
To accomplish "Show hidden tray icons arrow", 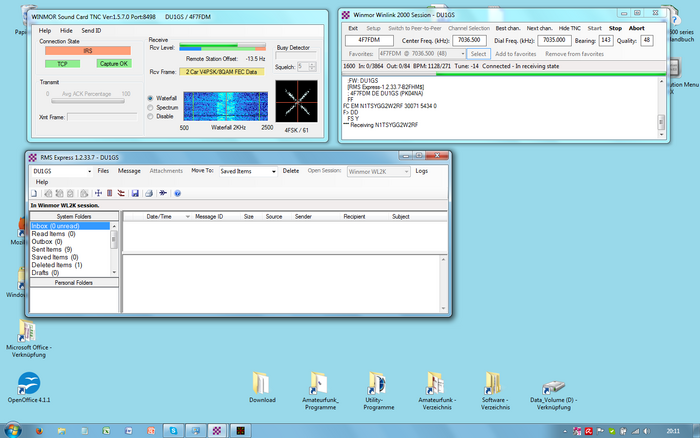I will 565,431.
